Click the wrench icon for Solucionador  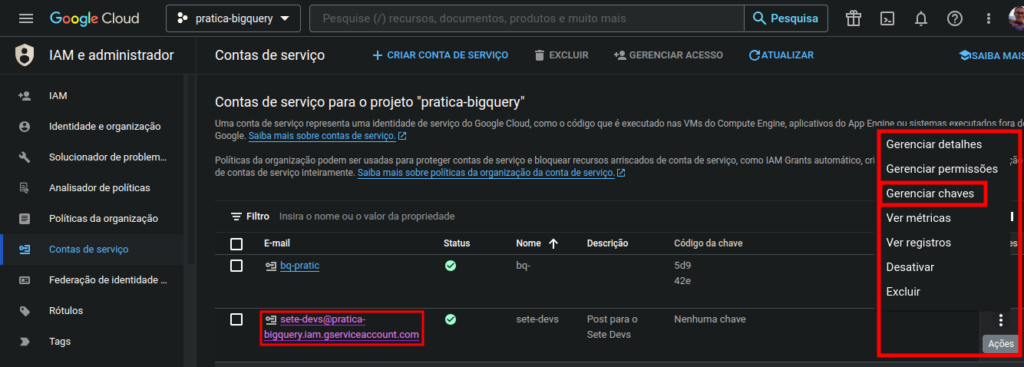coord(25,157)
